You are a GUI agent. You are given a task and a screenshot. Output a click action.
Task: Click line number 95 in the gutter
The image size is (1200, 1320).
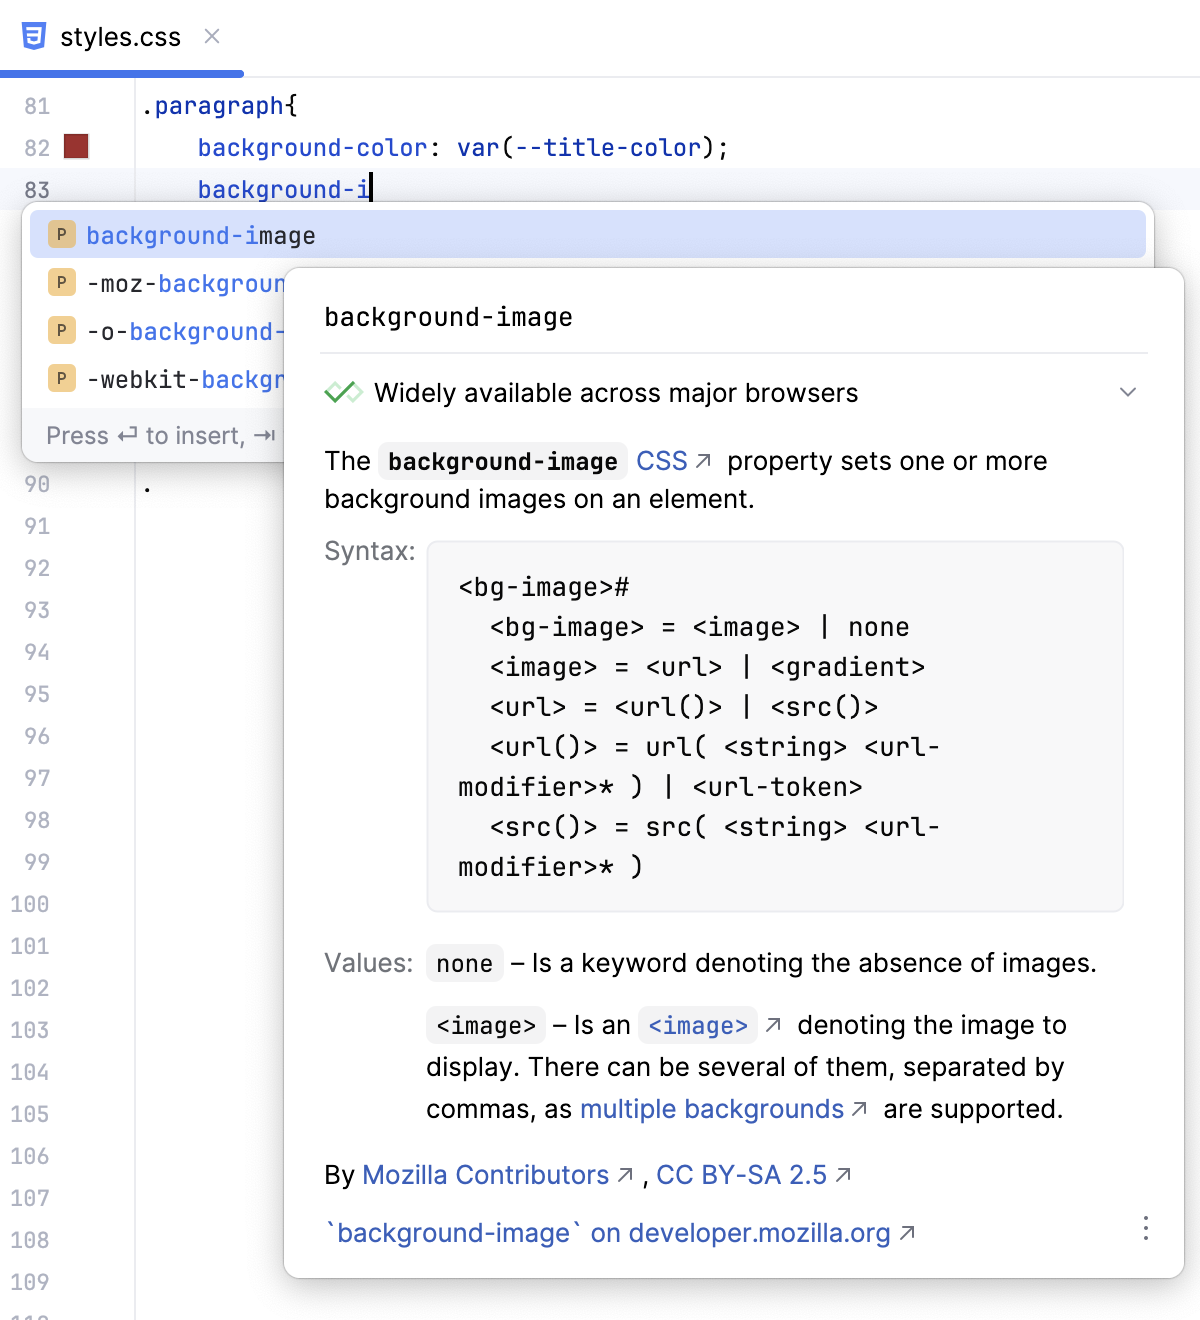coord(36,694)
